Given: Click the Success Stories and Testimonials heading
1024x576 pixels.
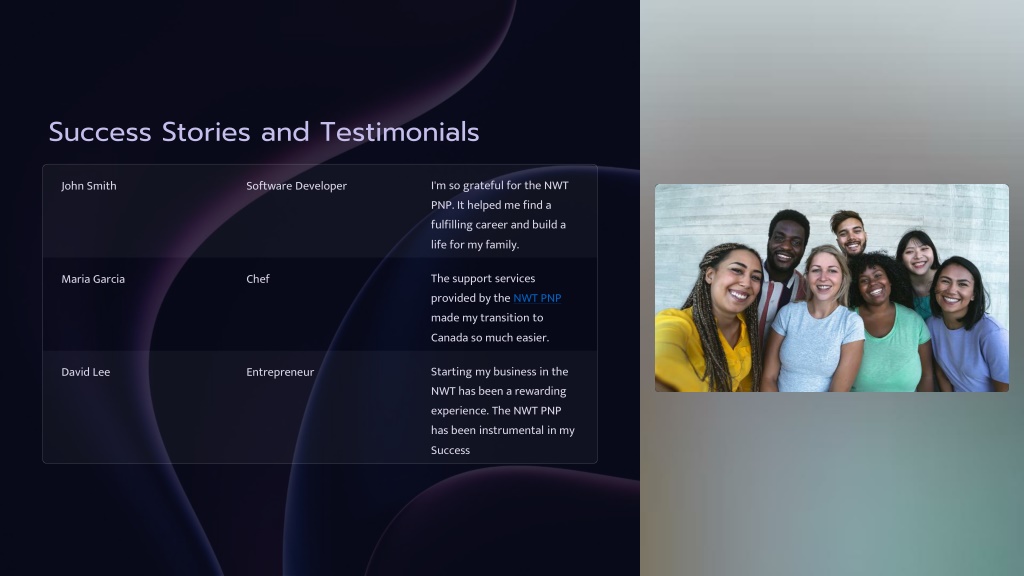Looking at the screenshot, I should pos(264,132).
